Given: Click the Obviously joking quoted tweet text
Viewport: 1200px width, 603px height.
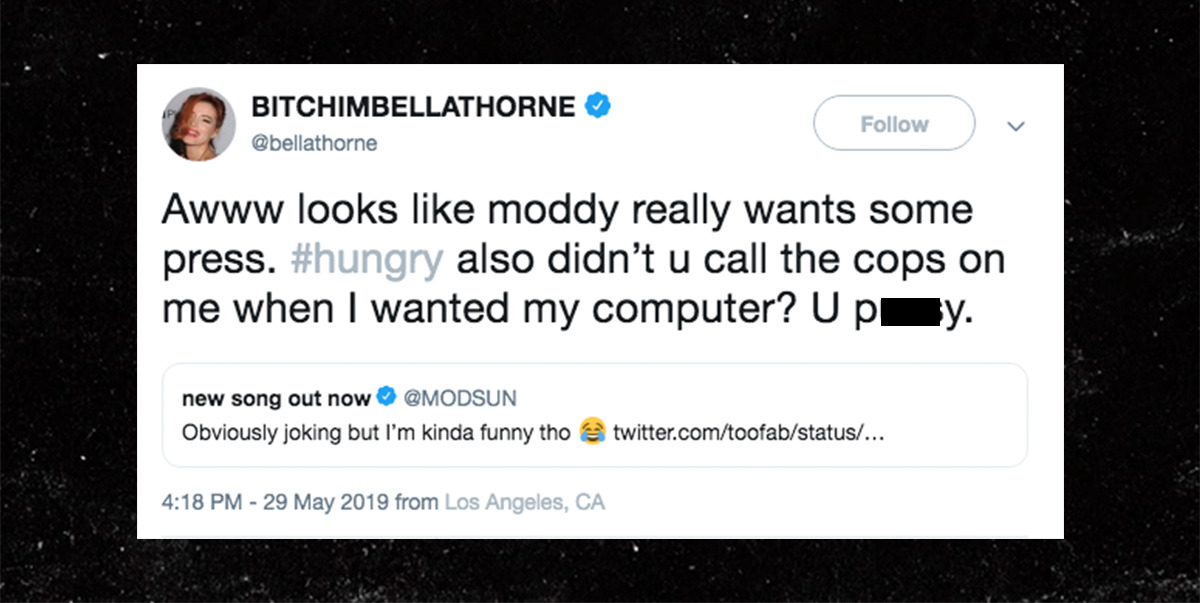Looking at the screenshot, I should [376, 434].
